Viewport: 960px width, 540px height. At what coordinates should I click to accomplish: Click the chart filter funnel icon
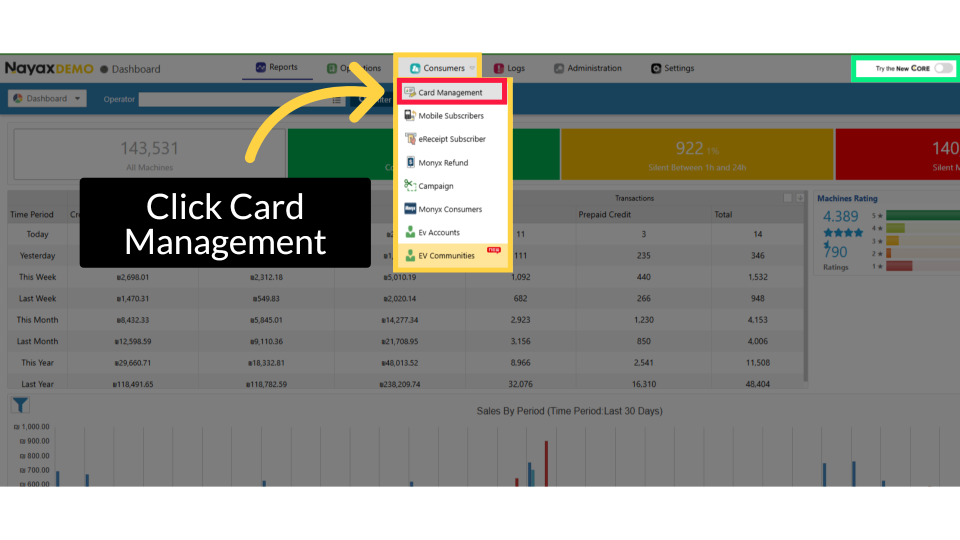pyautogui.click(x=20, y=405)
